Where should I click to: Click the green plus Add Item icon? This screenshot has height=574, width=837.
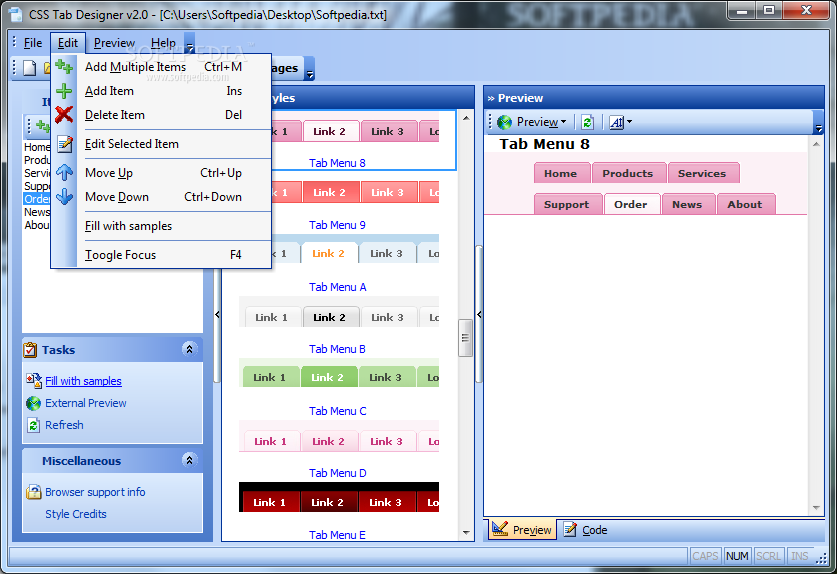[x=64, y=91]
